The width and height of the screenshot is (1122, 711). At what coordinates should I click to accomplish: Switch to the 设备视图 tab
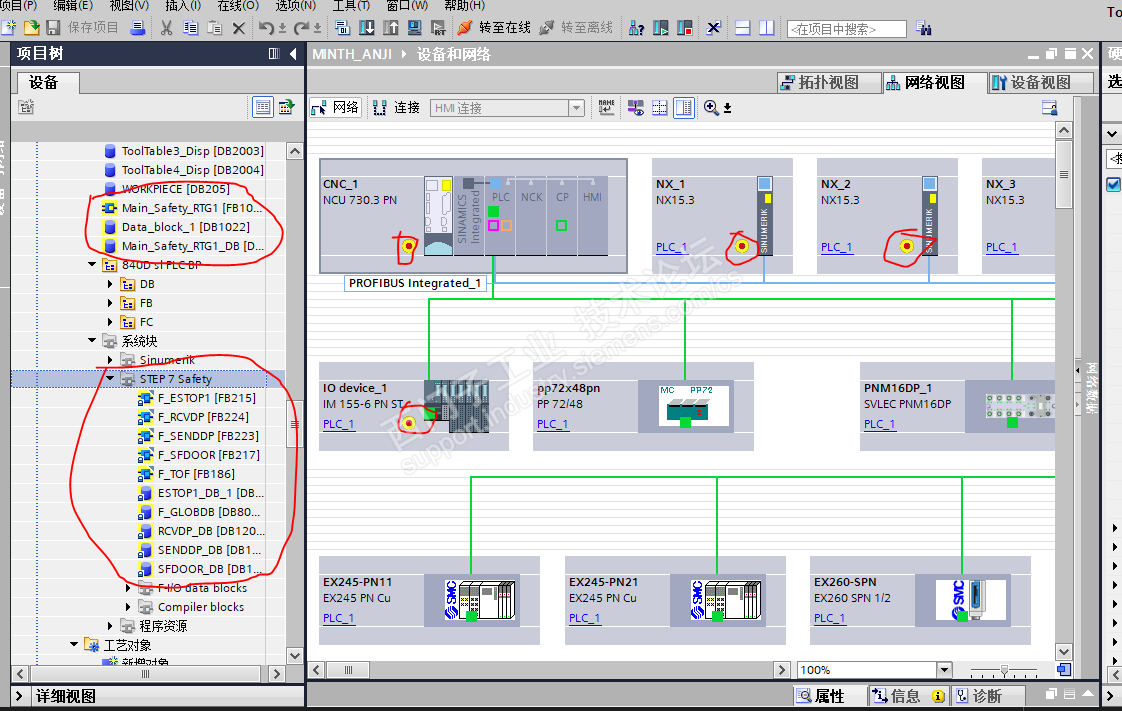point(1041,82)
